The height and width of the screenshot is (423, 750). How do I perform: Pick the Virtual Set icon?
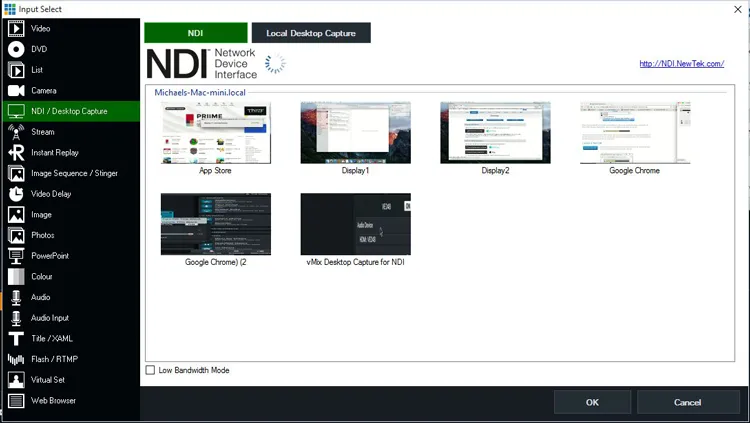tap(16, 380)
